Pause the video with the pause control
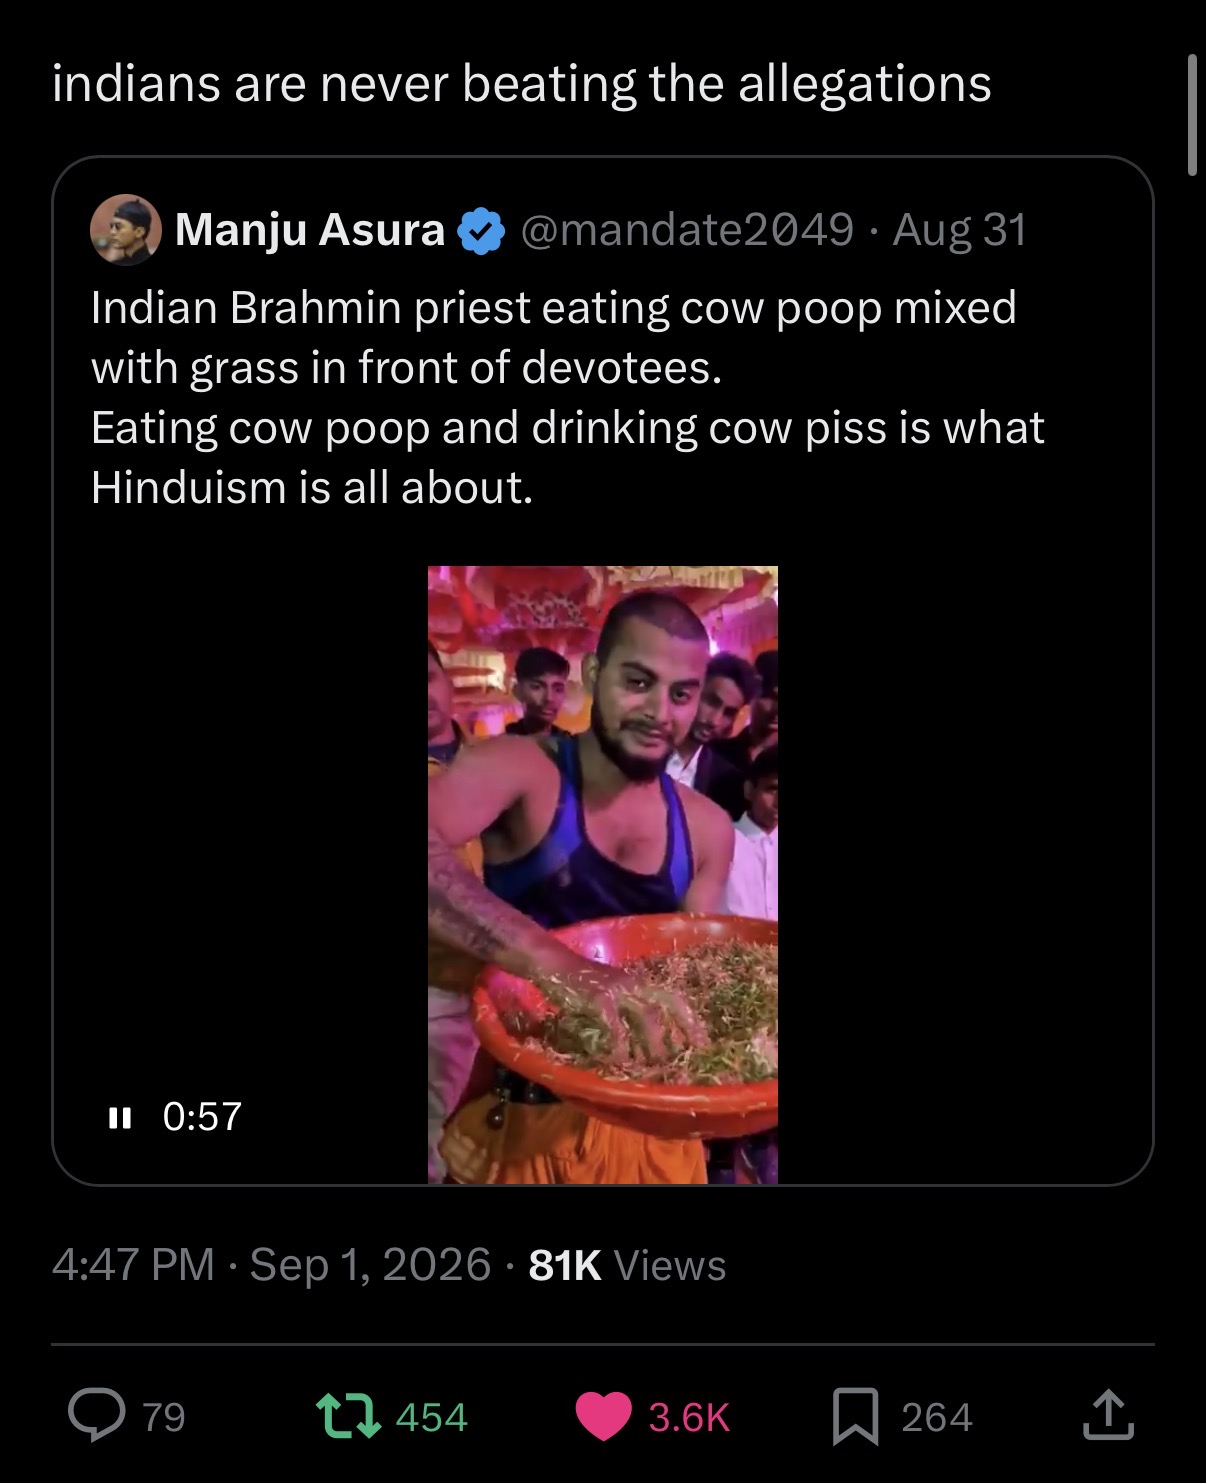 click(x=119, y=1117)
